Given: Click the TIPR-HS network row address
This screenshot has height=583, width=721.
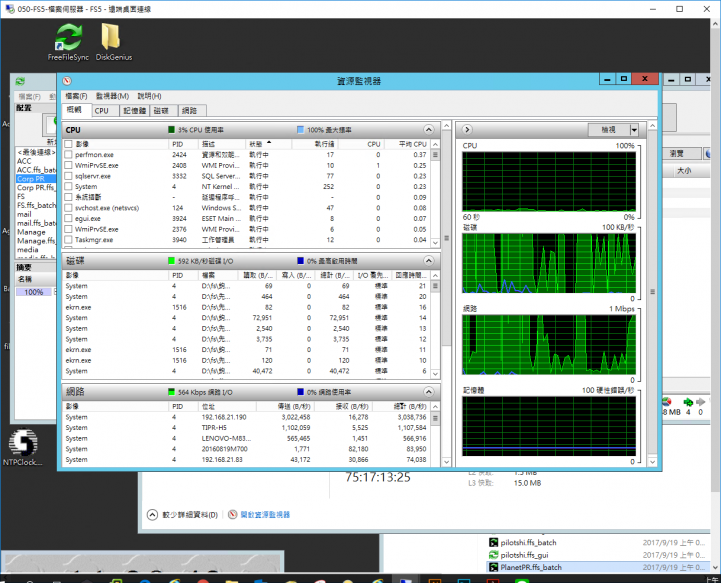Looking at the screenshot, I should (x=214, y=428).
